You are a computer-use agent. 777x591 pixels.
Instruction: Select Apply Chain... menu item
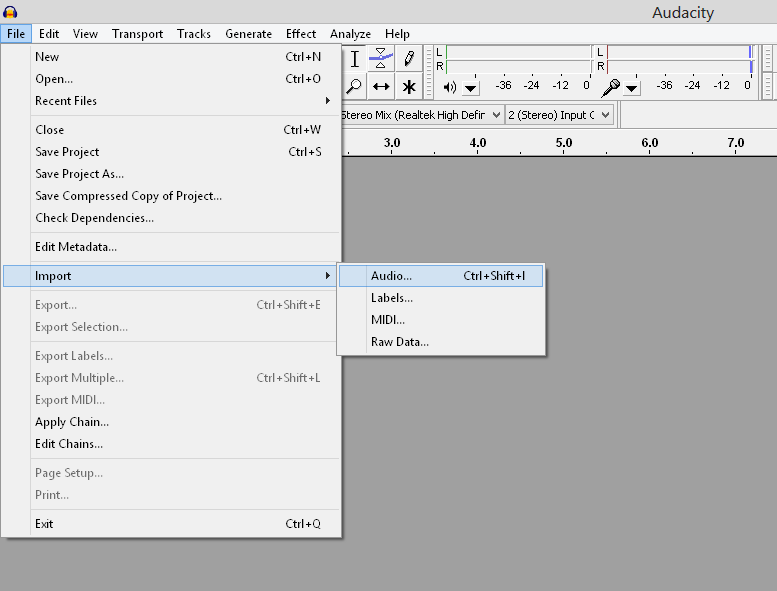pyautogui.click(x=171, y=422)
